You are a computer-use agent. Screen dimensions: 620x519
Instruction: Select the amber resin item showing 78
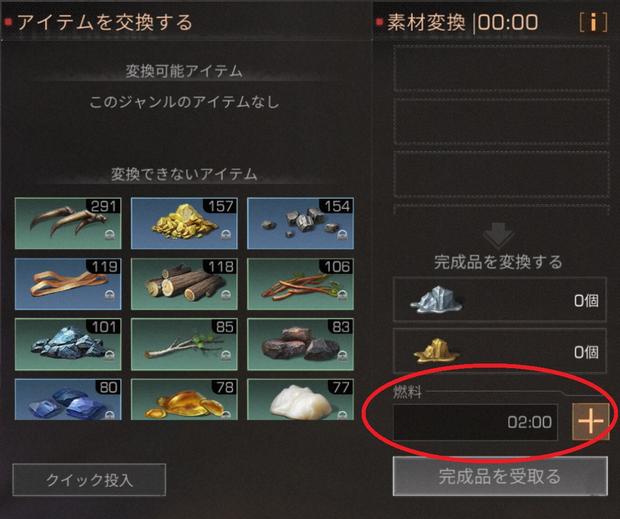click(x=184, y=399)
